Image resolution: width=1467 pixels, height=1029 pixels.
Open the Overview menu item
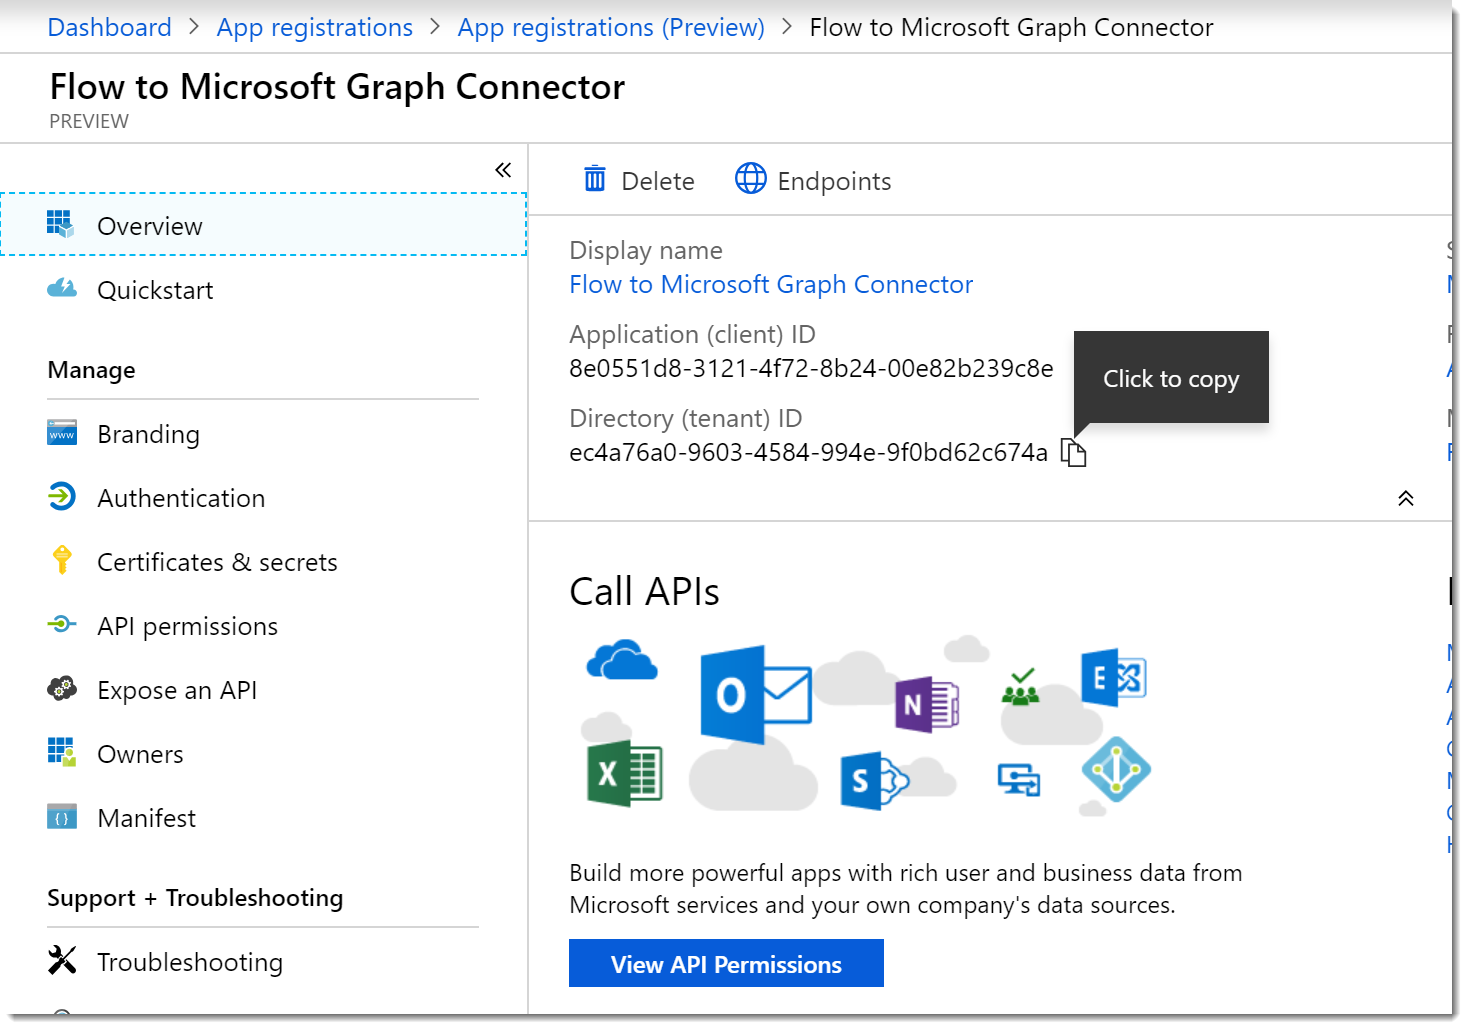pyautogui.click(x=264, y=225)
